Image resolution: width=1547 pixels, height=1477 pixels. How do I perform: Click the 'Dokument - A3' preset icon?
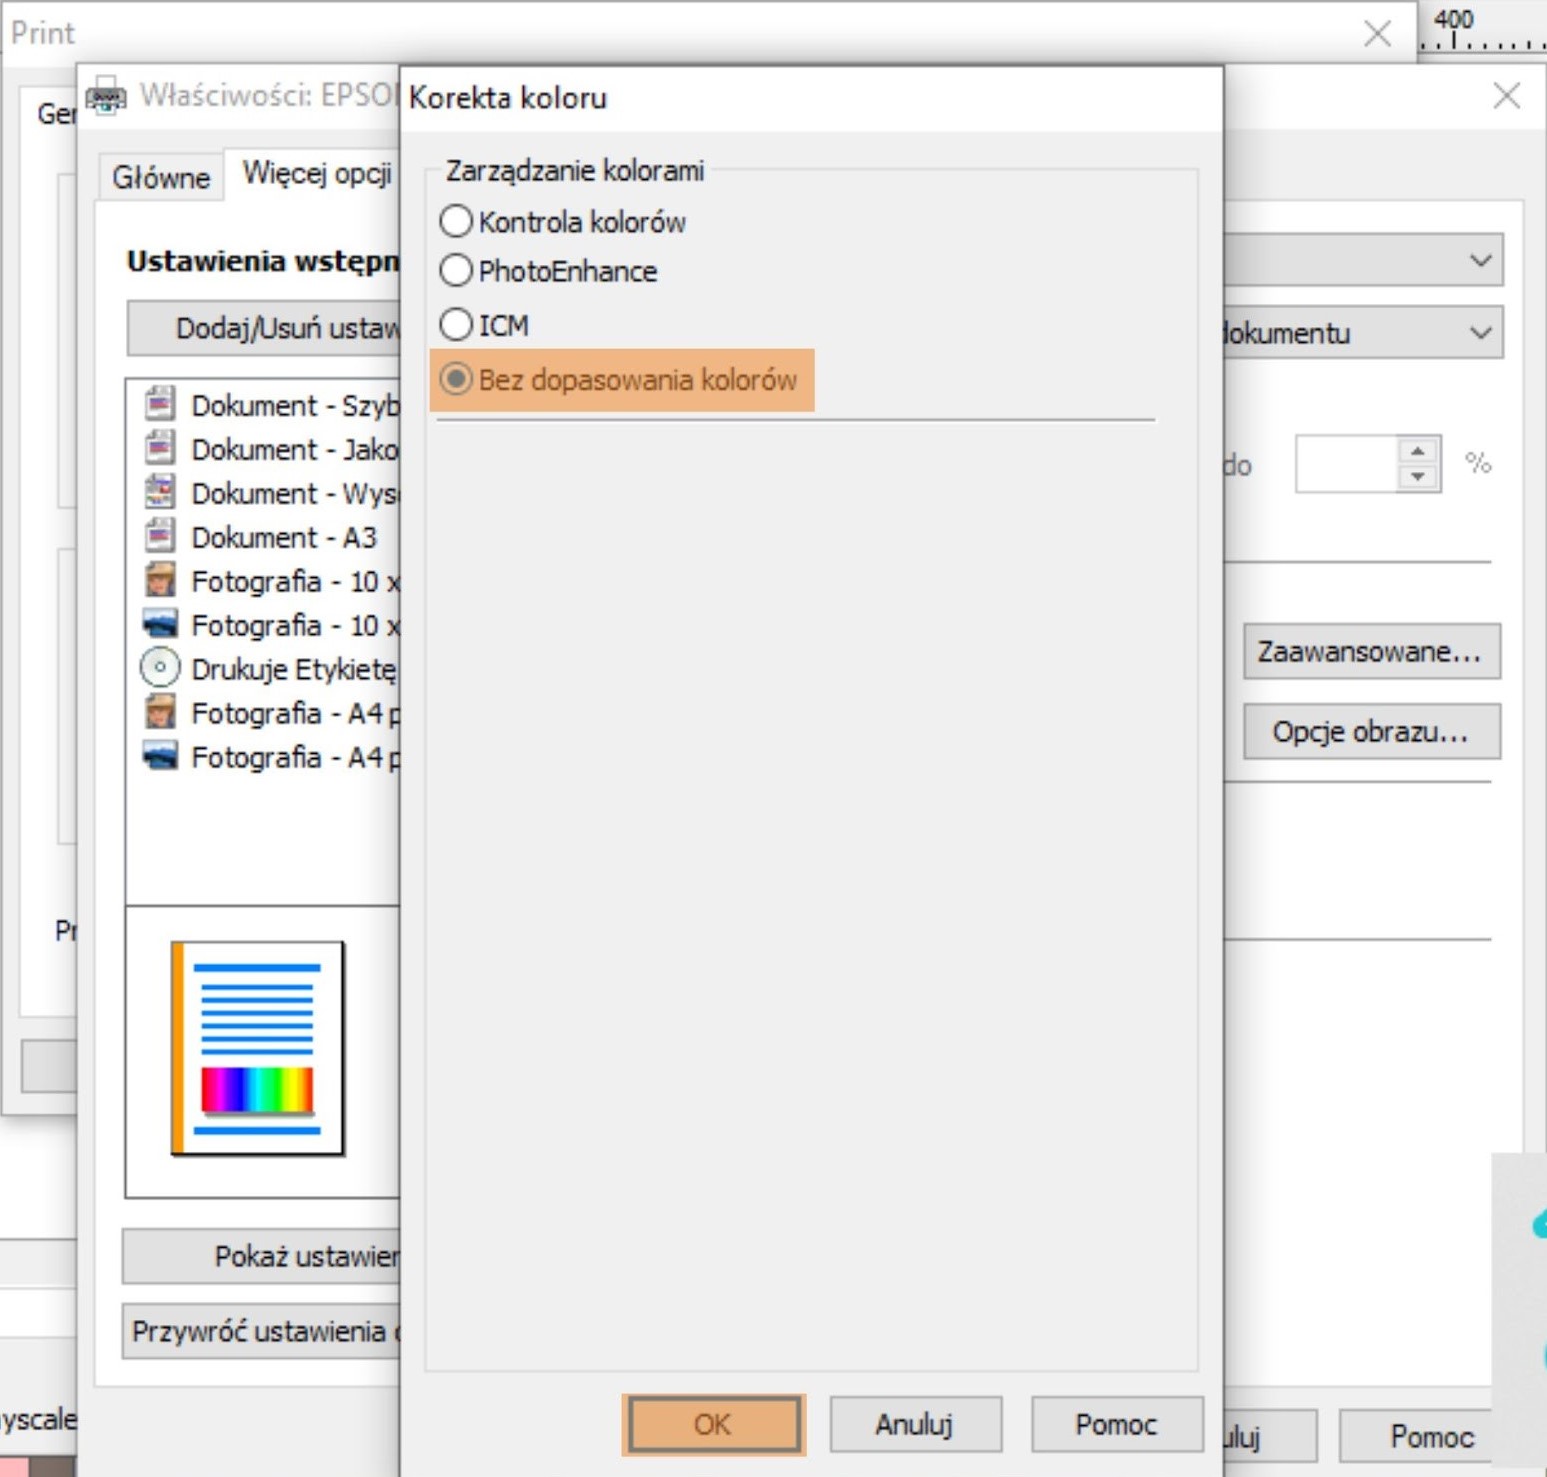point(160,536)
